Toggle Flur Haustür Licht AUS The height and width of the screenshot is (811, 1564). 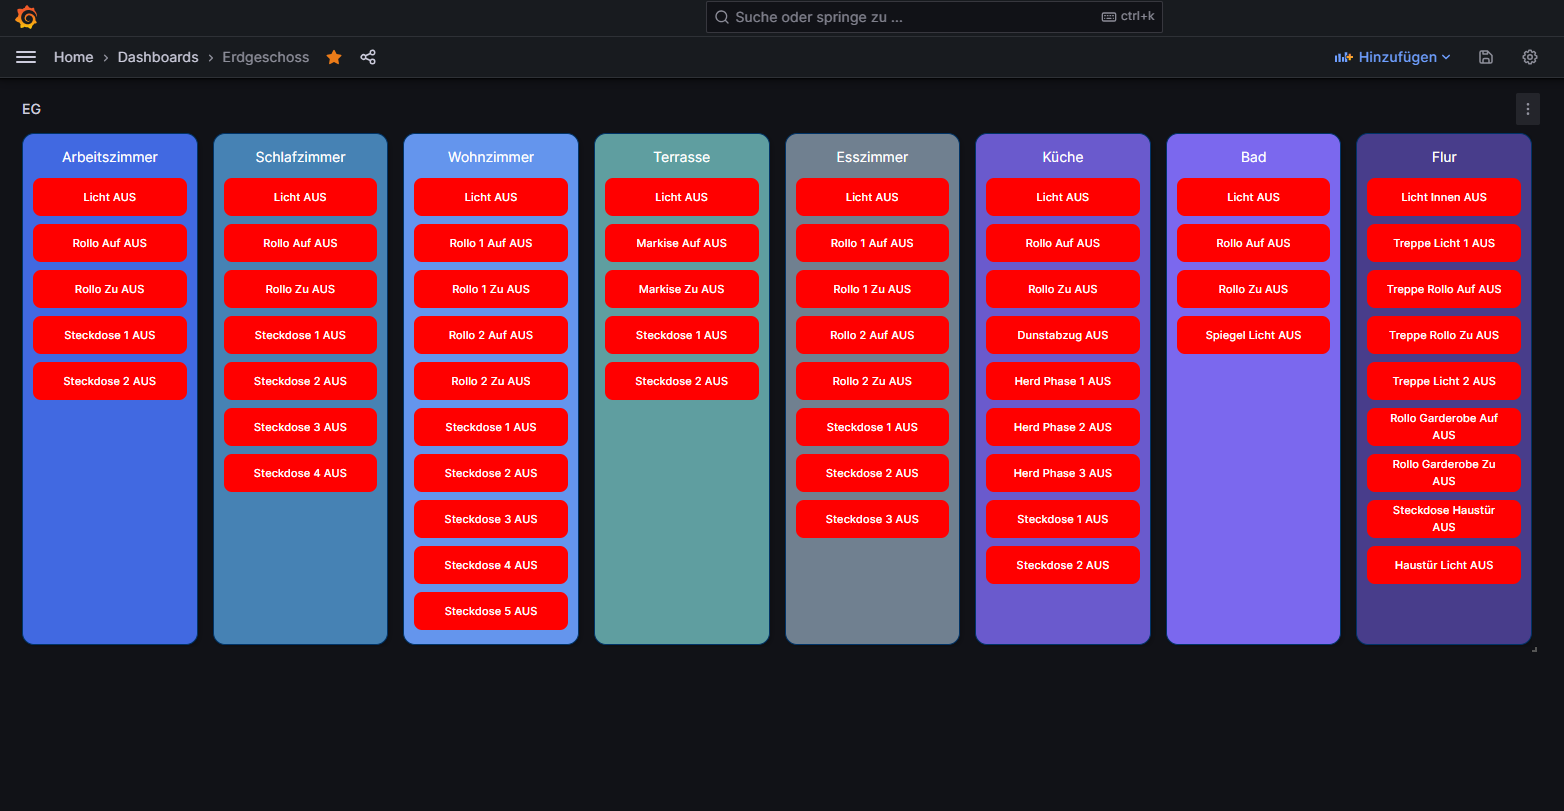click(1443, 565)
